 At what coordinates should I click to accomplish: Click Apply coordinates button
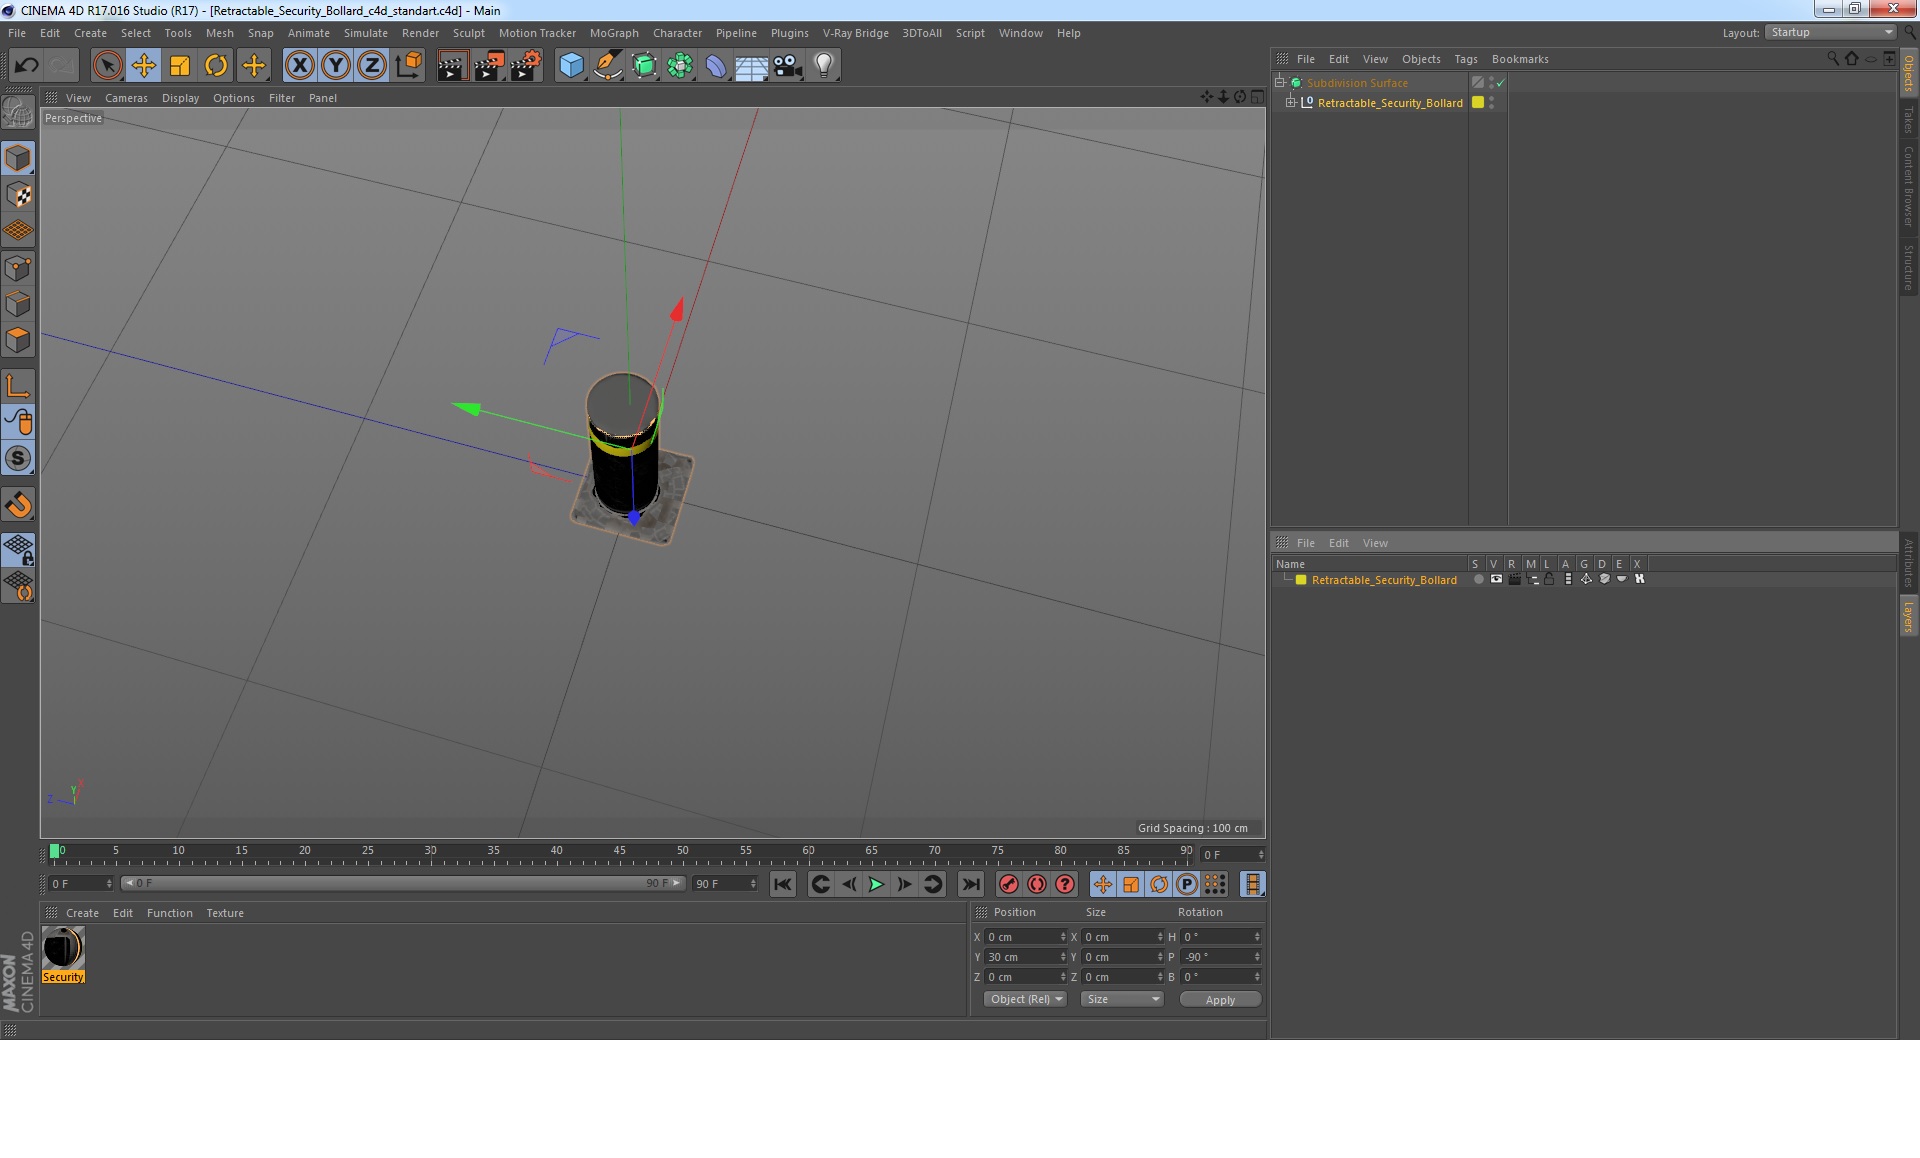coord(1220,1000)
